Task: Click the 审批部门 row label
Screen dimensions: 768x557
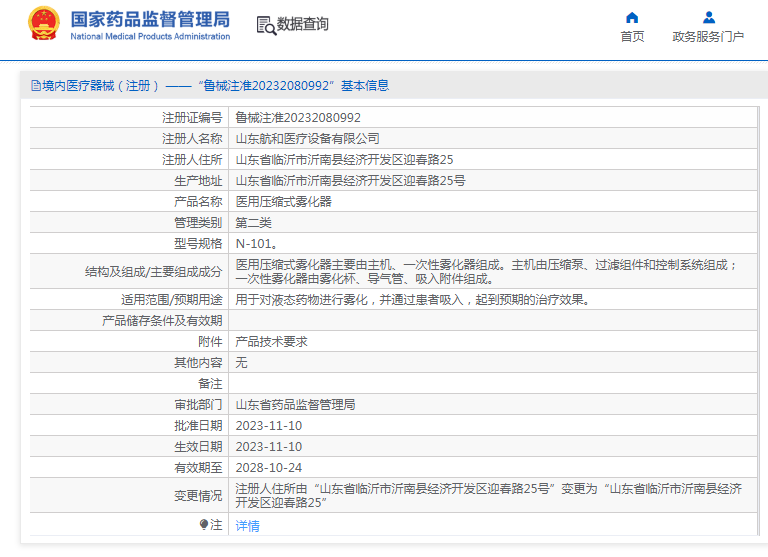Action: pos(198,405)
